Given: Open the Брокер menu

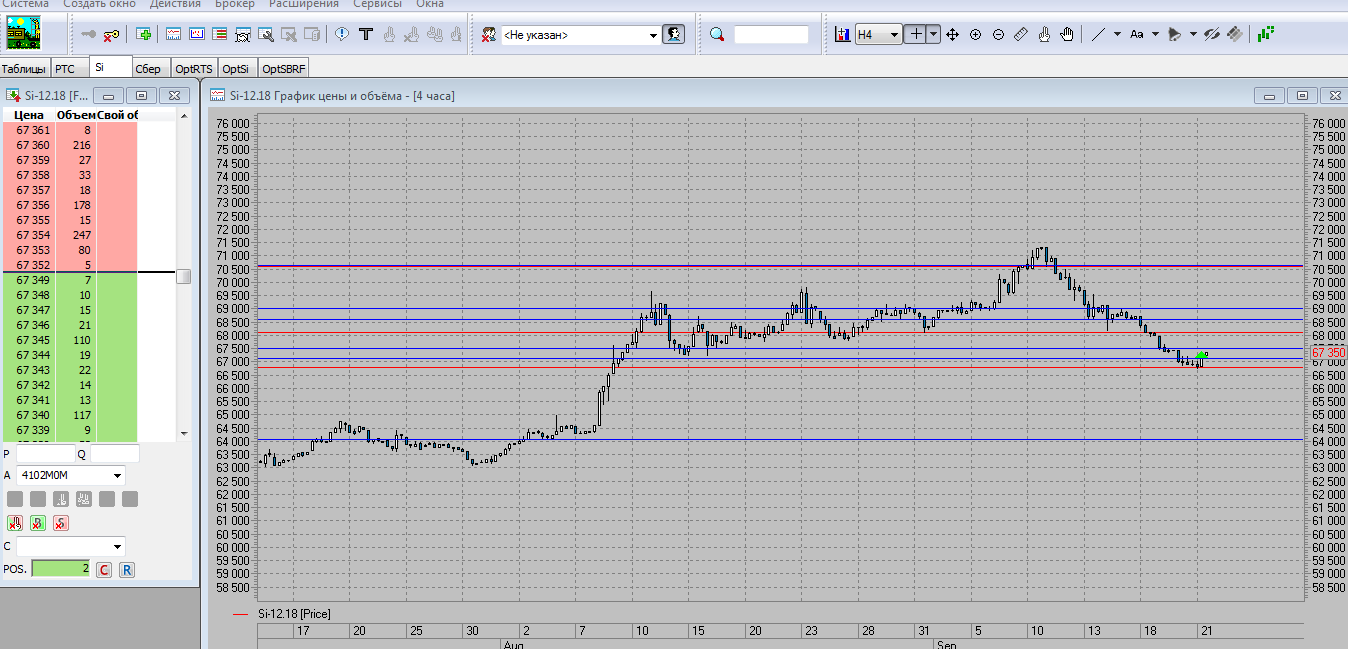Looking at the screenshot, I should pos(234,4).
